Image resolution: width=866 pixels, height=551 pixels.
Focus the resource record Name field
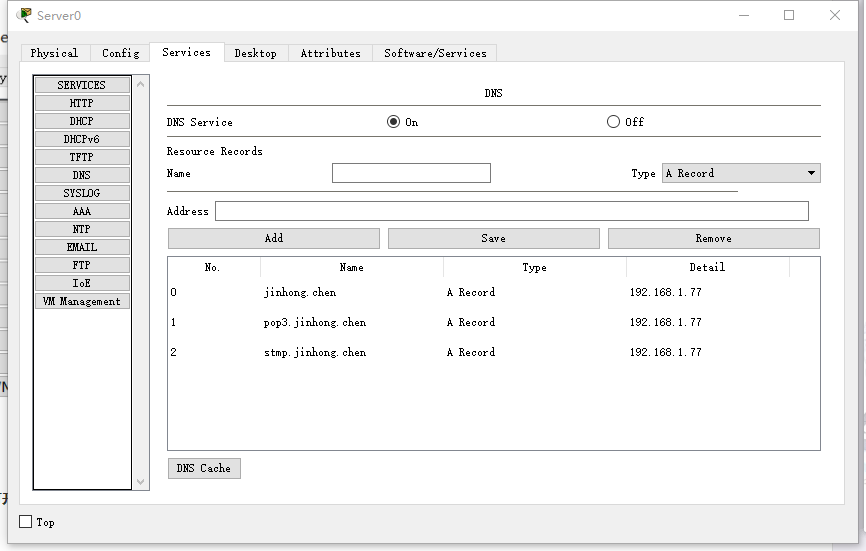[x=411, y=173]
